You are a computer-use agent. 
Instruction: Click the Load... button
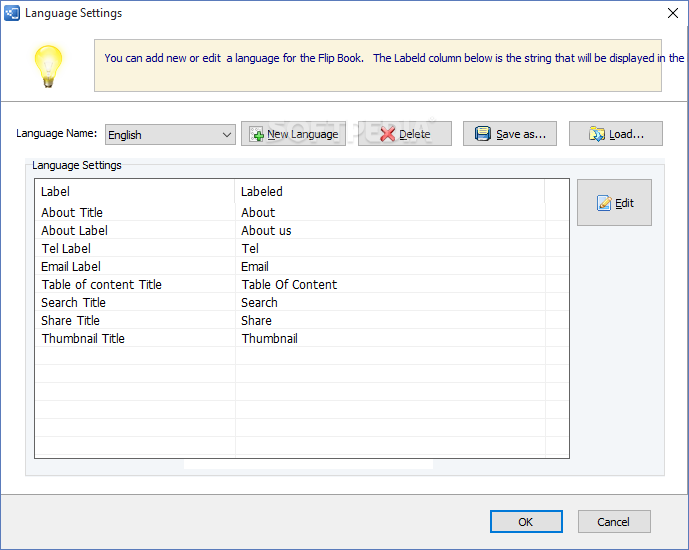pos(616,134)
